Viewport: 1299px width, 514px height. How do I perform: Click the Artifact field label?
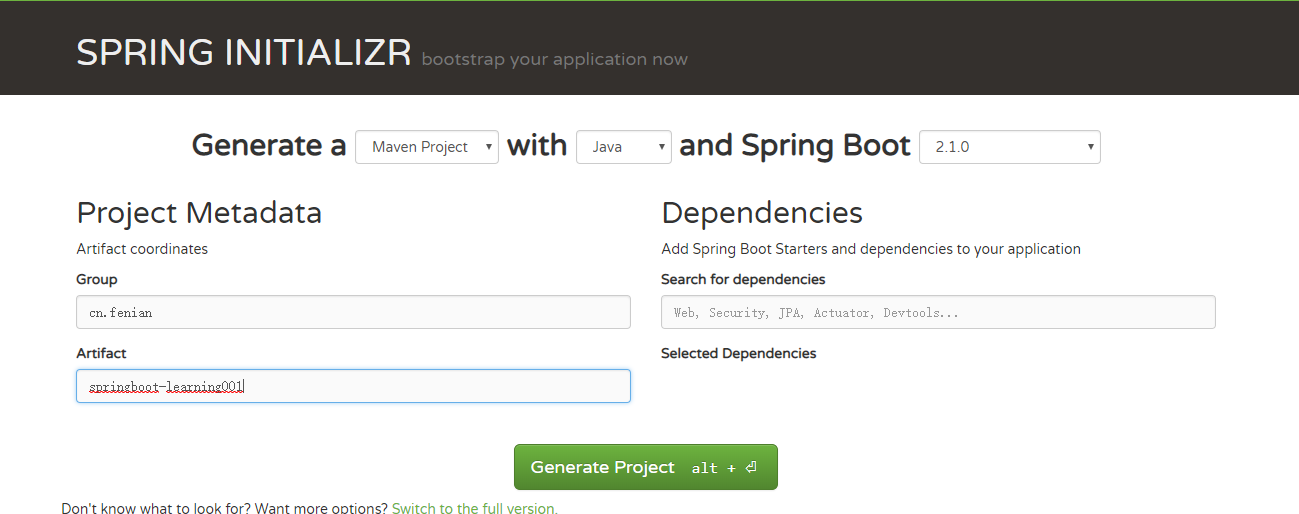click(101, 353)
